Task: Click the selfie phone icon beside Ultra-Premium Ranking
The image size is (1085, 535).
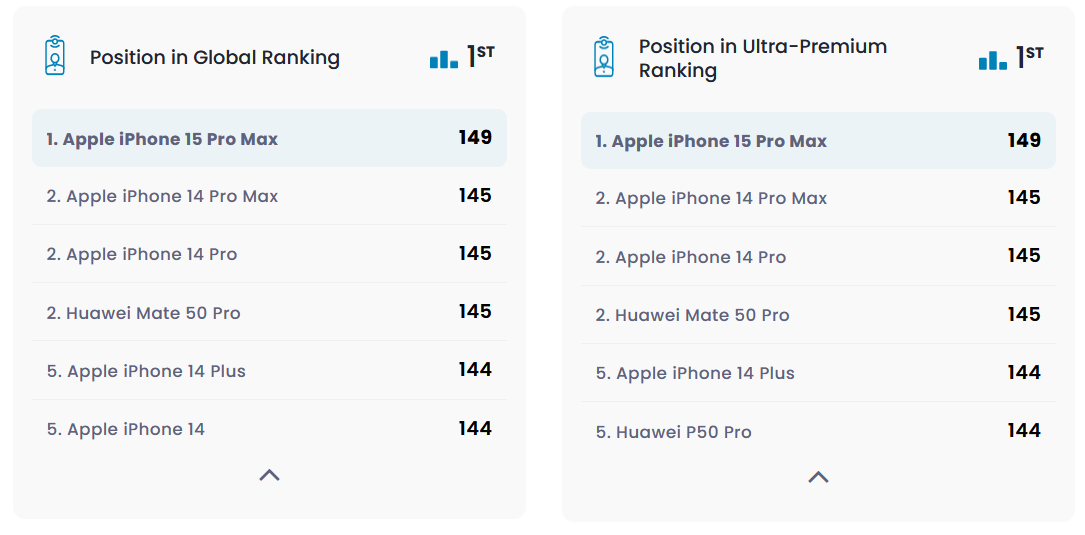Action: click(x=604, y=57)
